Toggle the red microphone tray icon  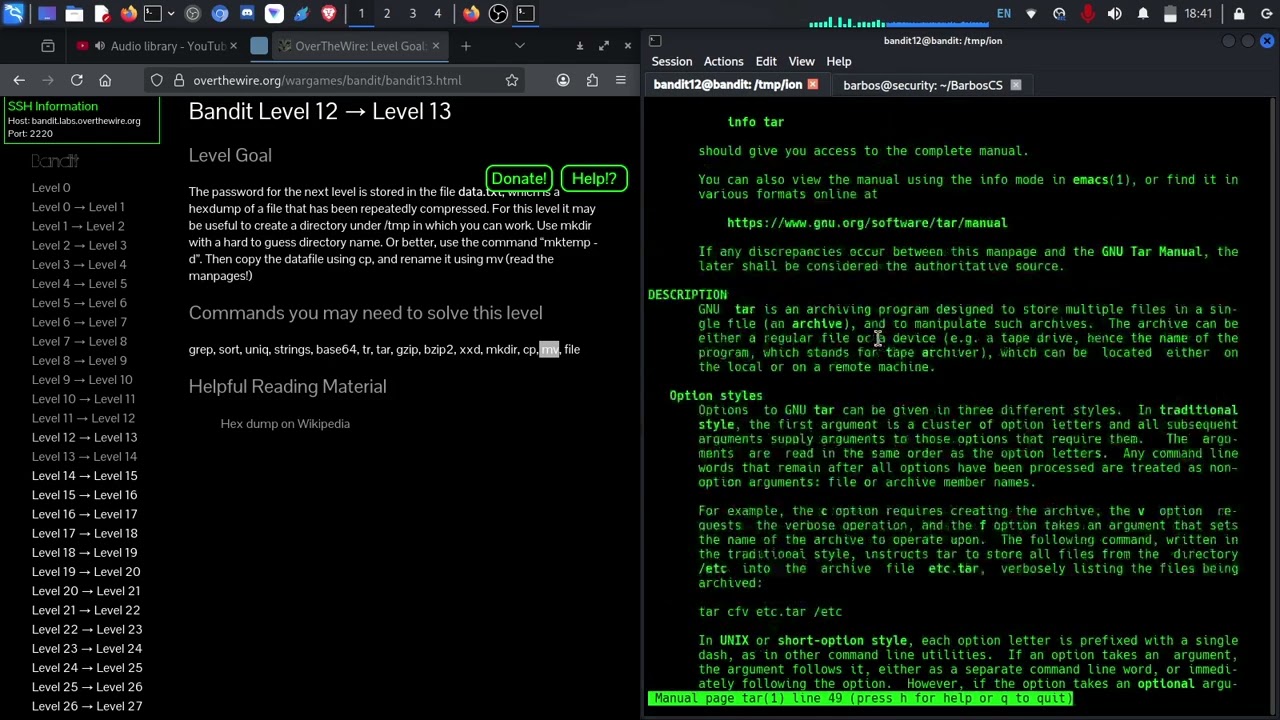pyautogui.click(x=1087, y=14)
